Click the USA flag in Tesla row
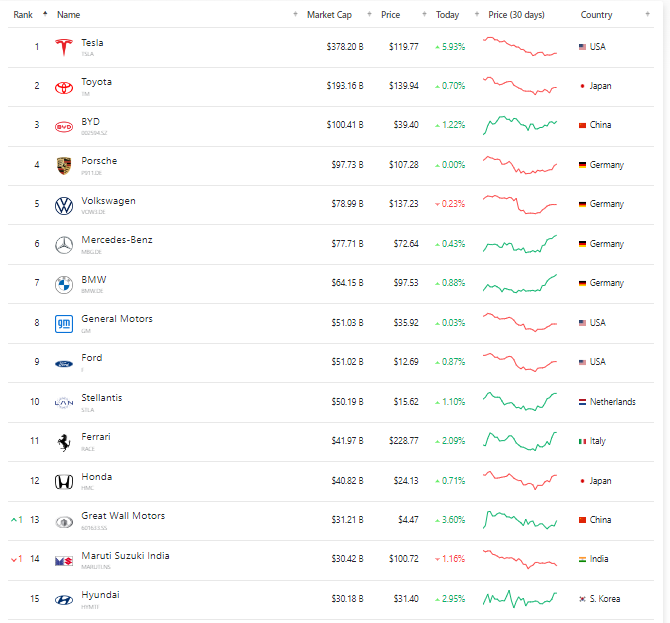This screenshot has height=623, width=670. point(582,47)
